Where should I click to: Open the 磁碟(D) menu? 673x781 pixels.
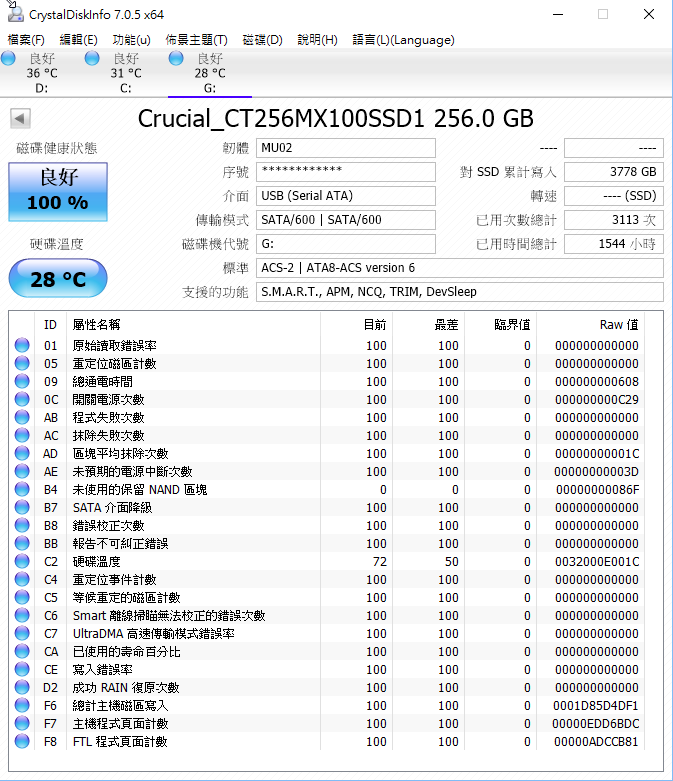coord(262,40)
